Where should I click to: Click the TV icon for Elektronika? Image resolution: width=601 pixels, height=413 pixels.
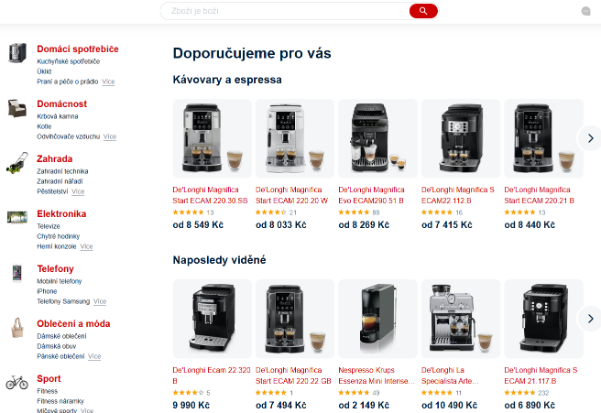[17, 217]
